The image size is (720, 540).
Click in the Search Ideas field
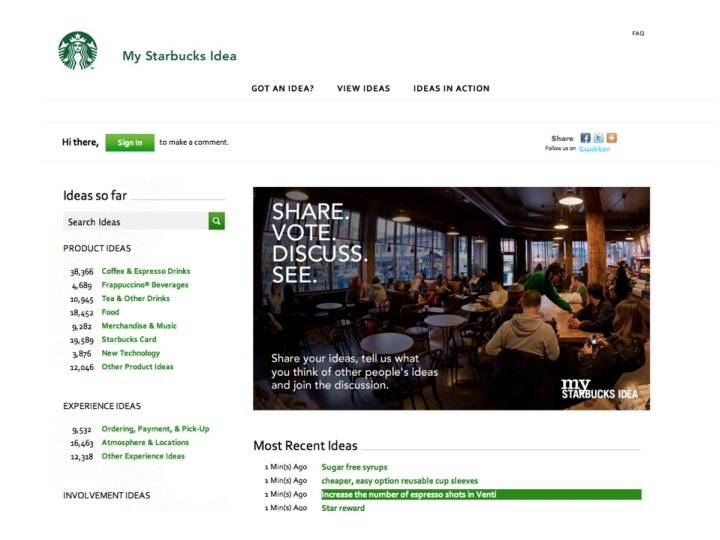point(135,221)
